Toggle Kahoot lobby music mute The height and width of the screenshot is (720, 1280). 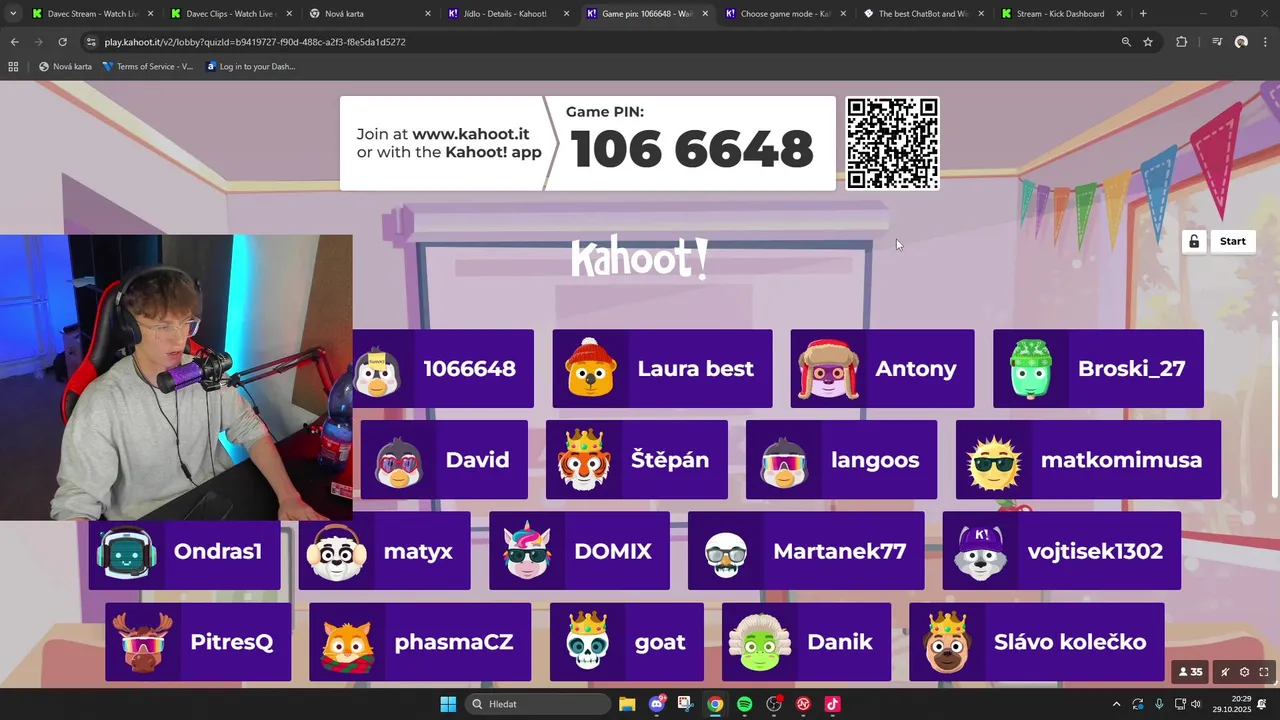click(x=1225, y=672)
